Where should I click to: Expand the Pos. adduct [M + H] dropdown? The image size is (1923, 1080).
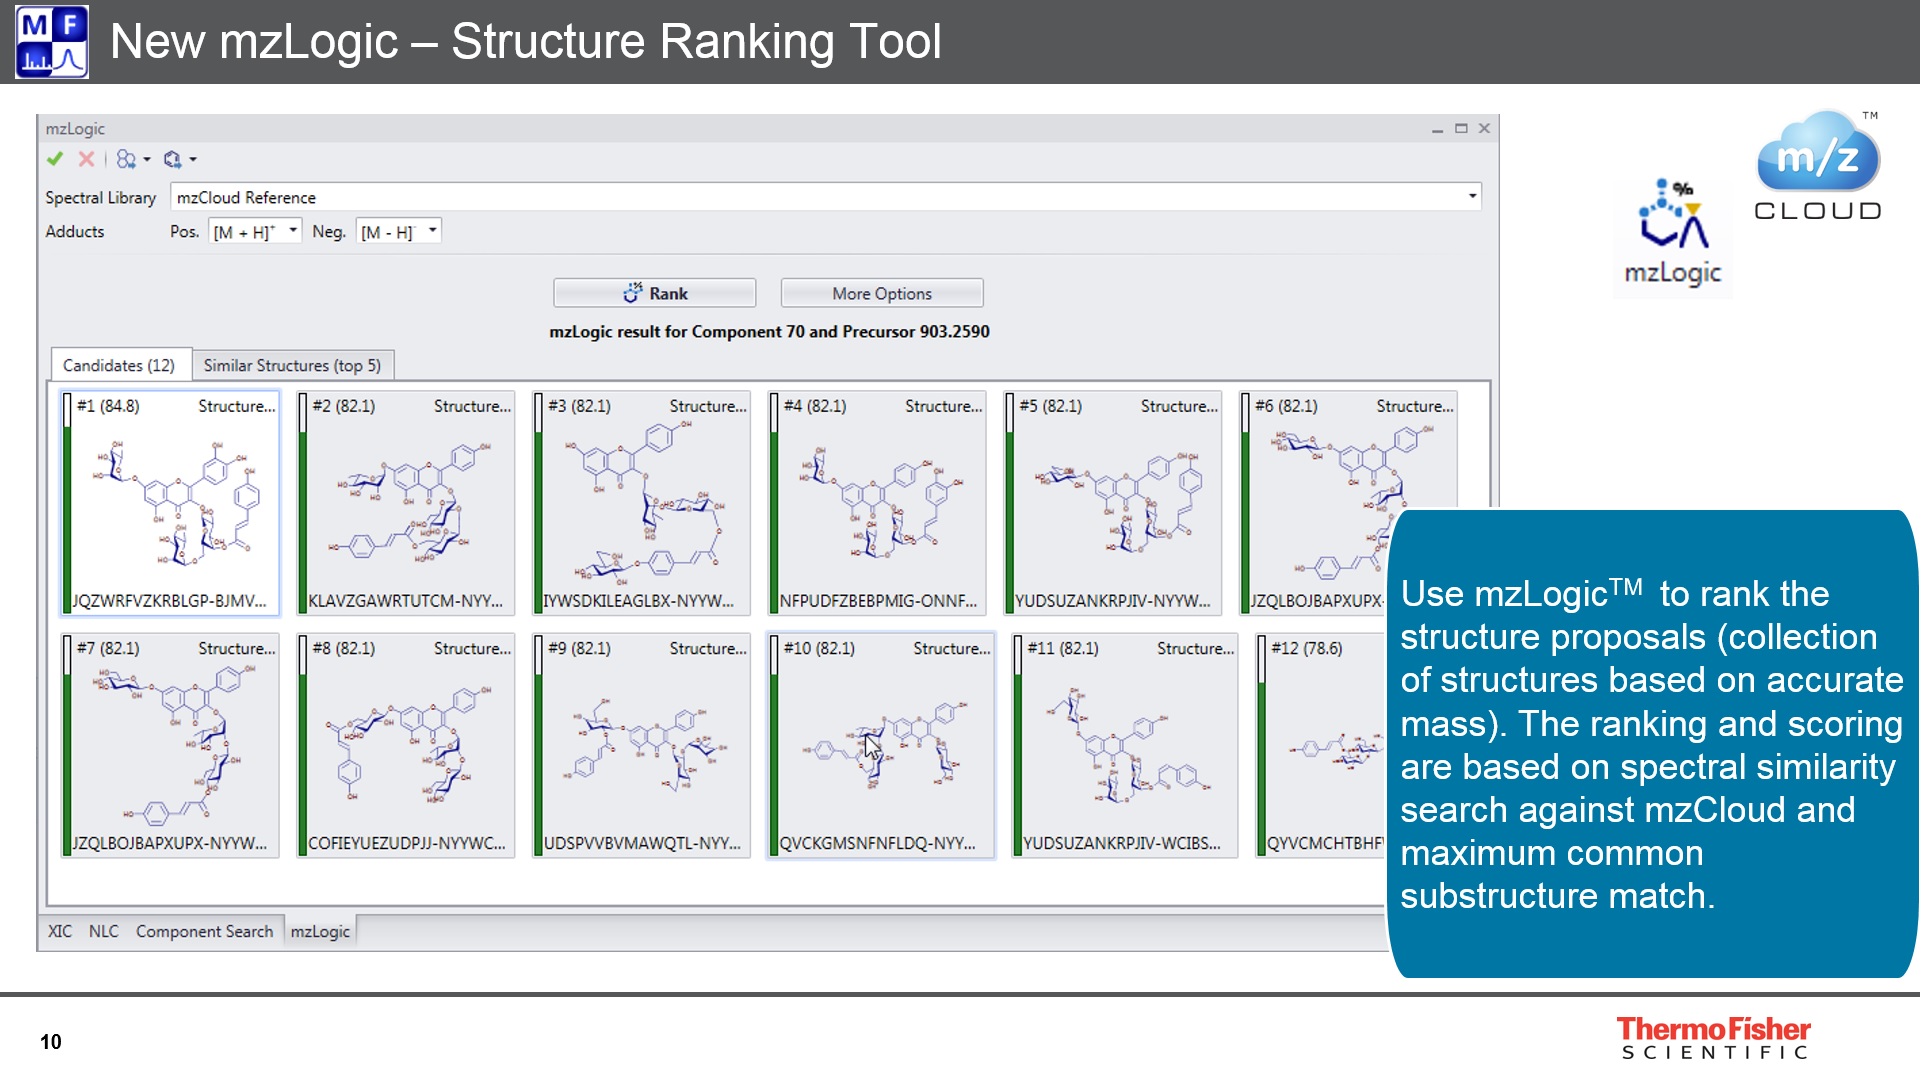click(x=293, y=231)
